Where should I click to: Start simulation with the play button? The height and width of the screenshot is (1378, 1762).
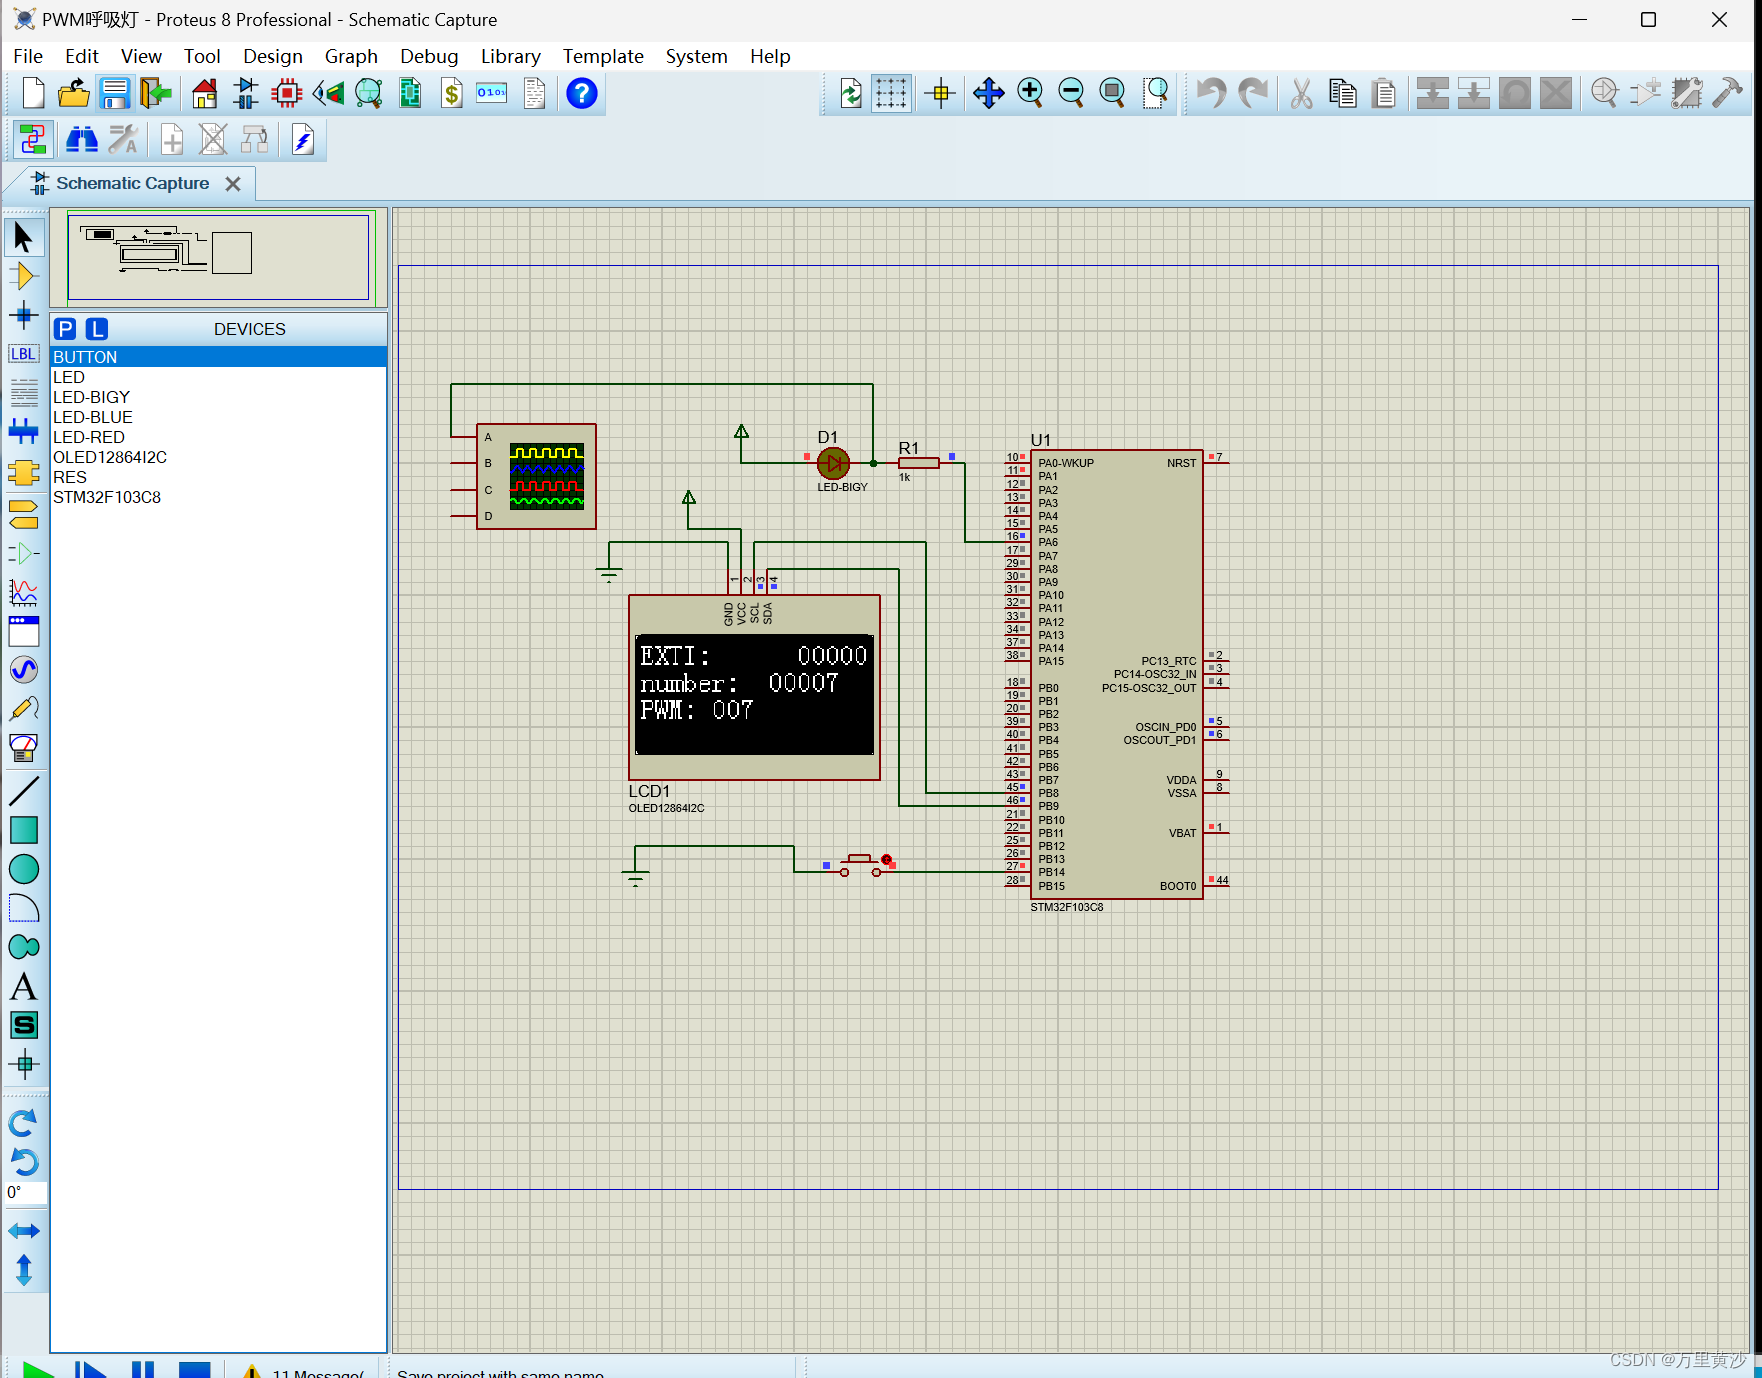point(38,1370)
